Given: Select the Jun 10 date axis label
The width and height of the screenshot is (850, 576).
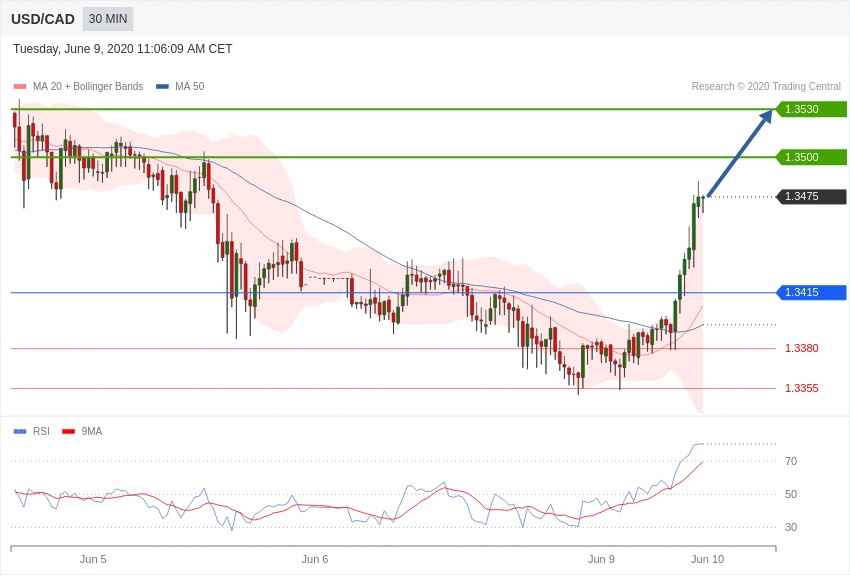Looking at the screenshot, I should point(707,559).
